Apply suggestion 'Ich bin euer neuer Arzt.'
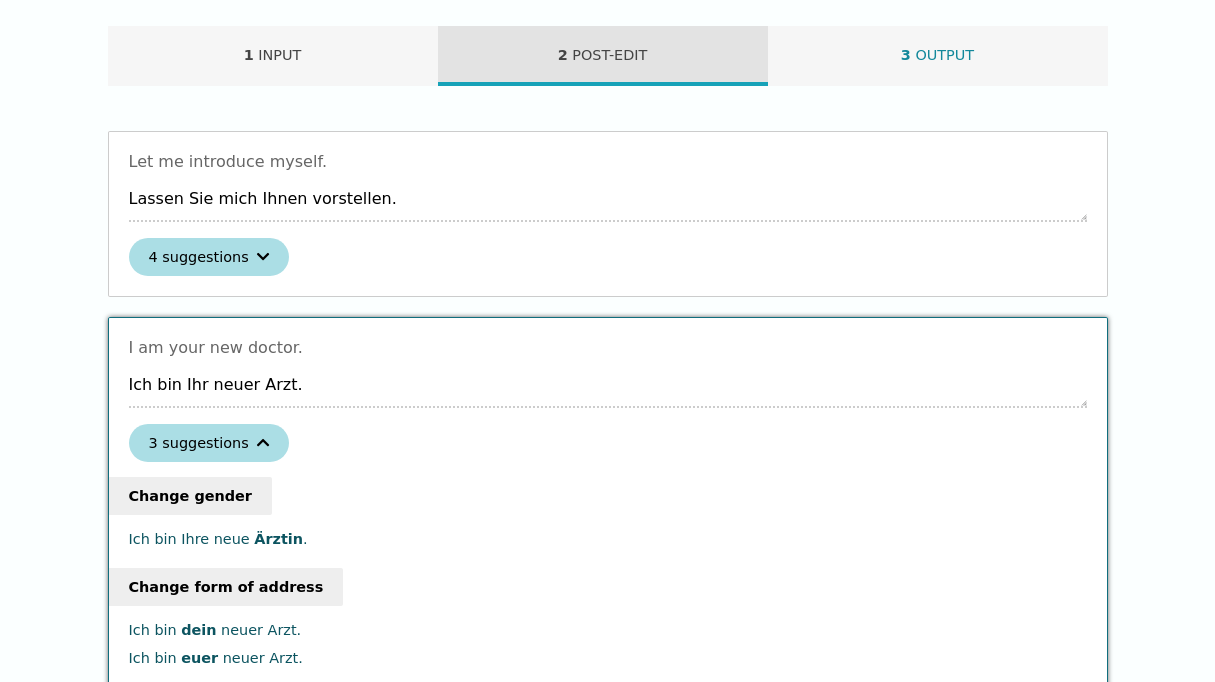The height and width of the screenshot is (682, 1215). coord(216,658)
